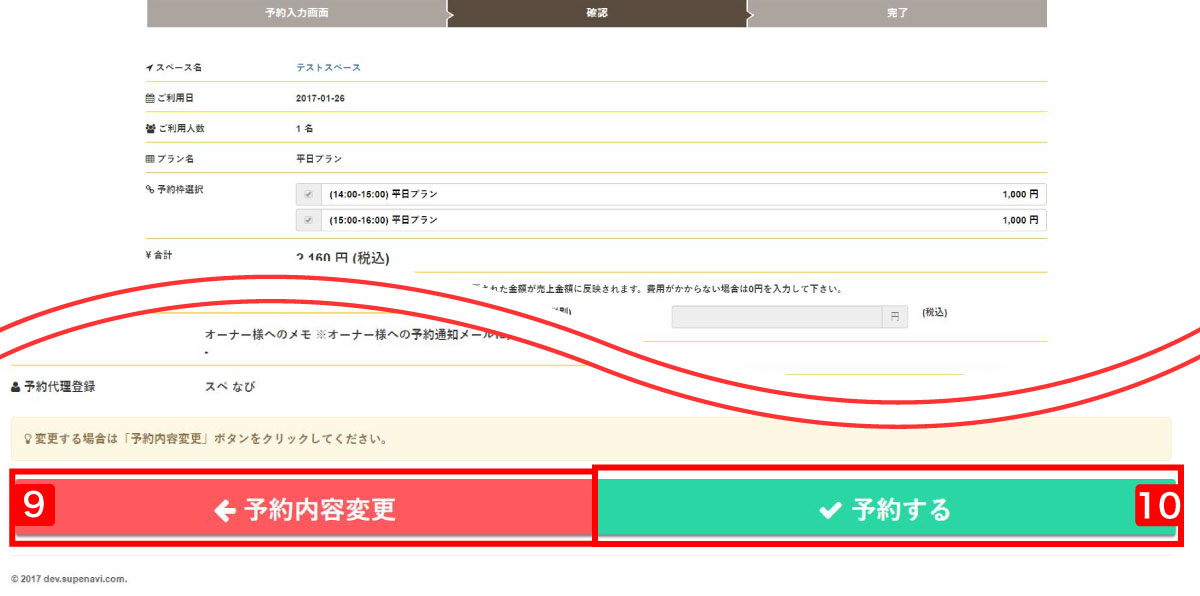Click the lightbulb icon in the yellow notice
The image size is (1200, 596).
(27, 438)
